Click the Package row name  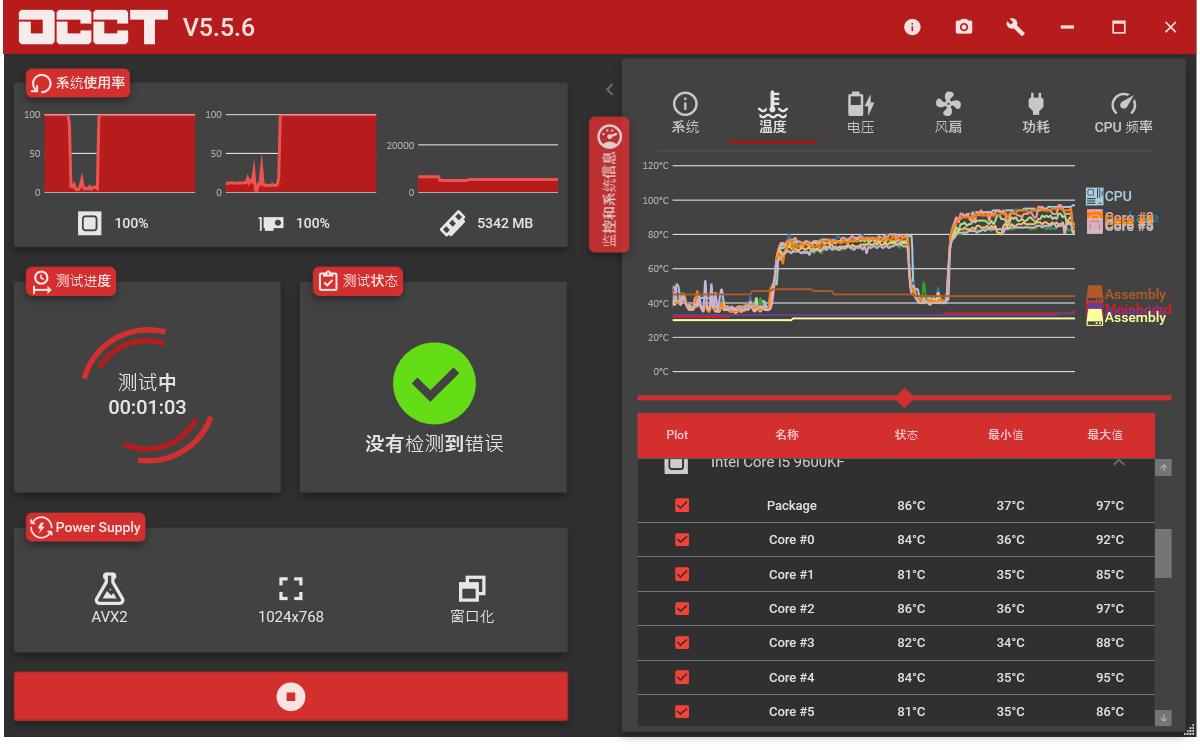coord(792,506)
